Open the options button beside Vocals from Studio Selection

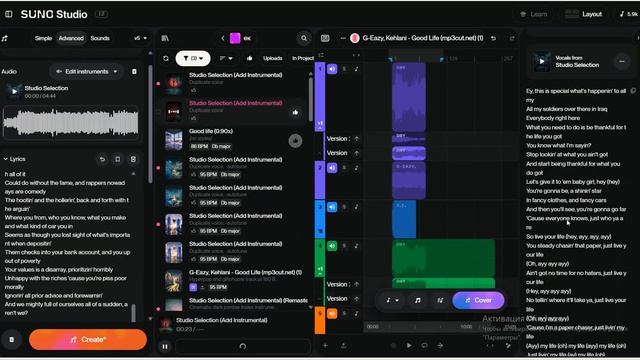622,62
